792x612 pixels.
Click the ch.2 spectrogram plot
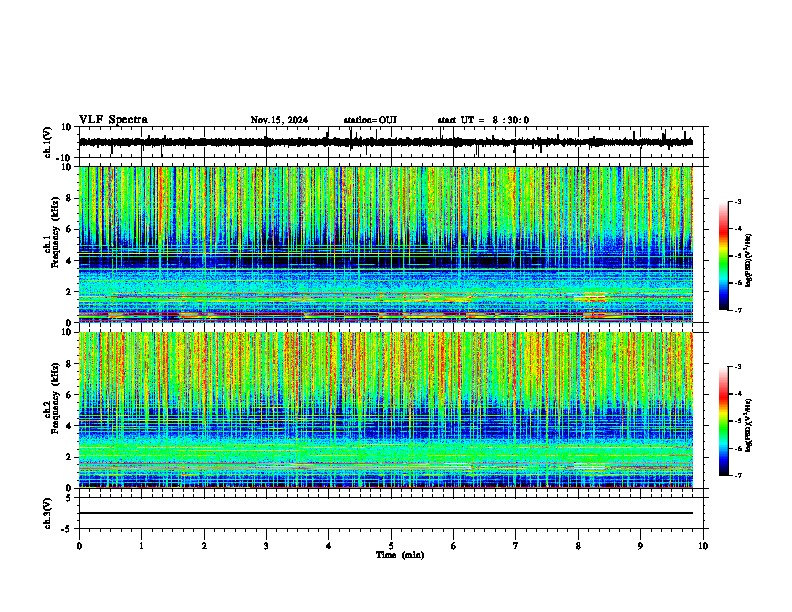pyautogui.click(x=385, y=410)
